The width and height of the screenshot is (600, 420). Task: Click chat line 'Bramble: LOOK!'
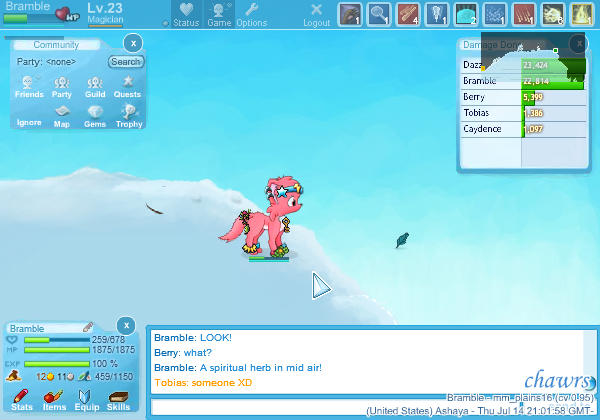point(193,338)
